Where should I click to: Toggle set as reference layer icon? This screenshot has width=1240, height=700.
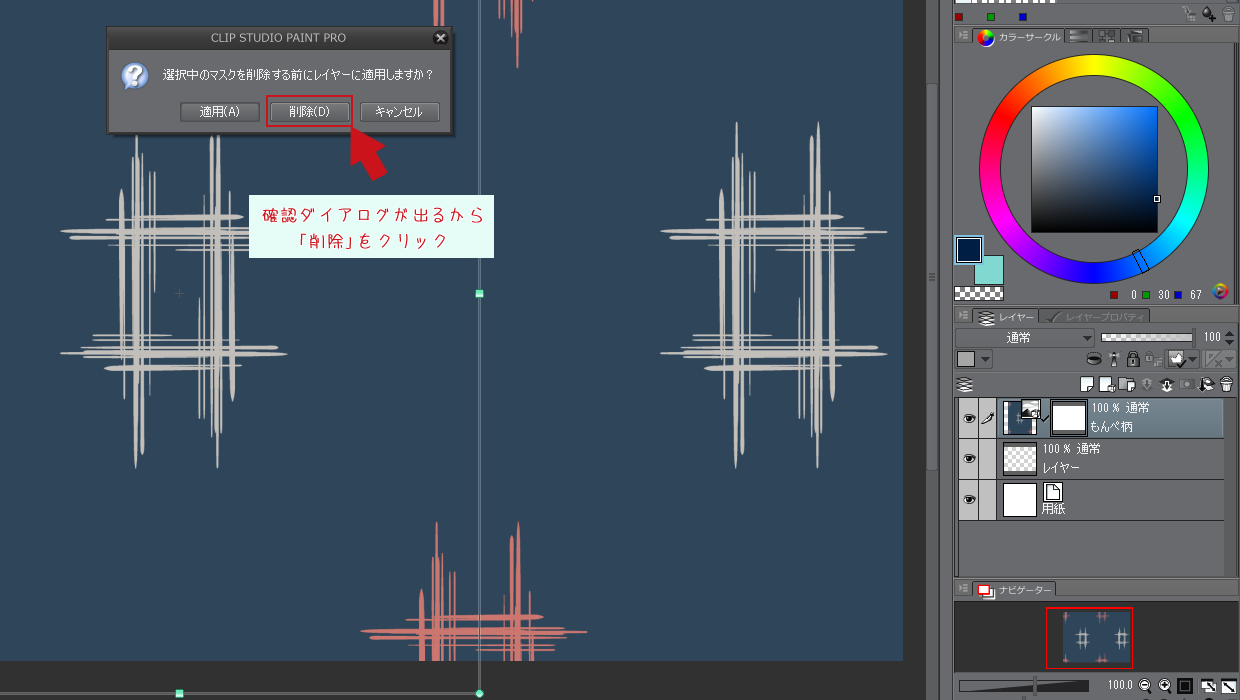tap(1114, 359)
